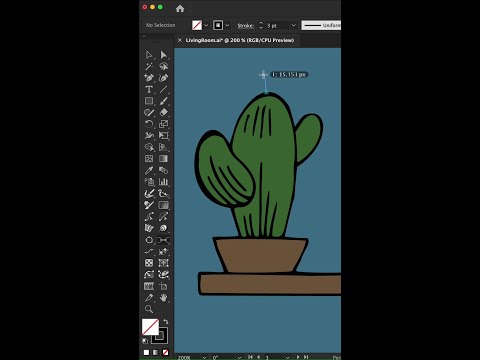This screenshot has height=360, width=480.
Task: Open the Stroke panel link
Action: coord(245,26)
